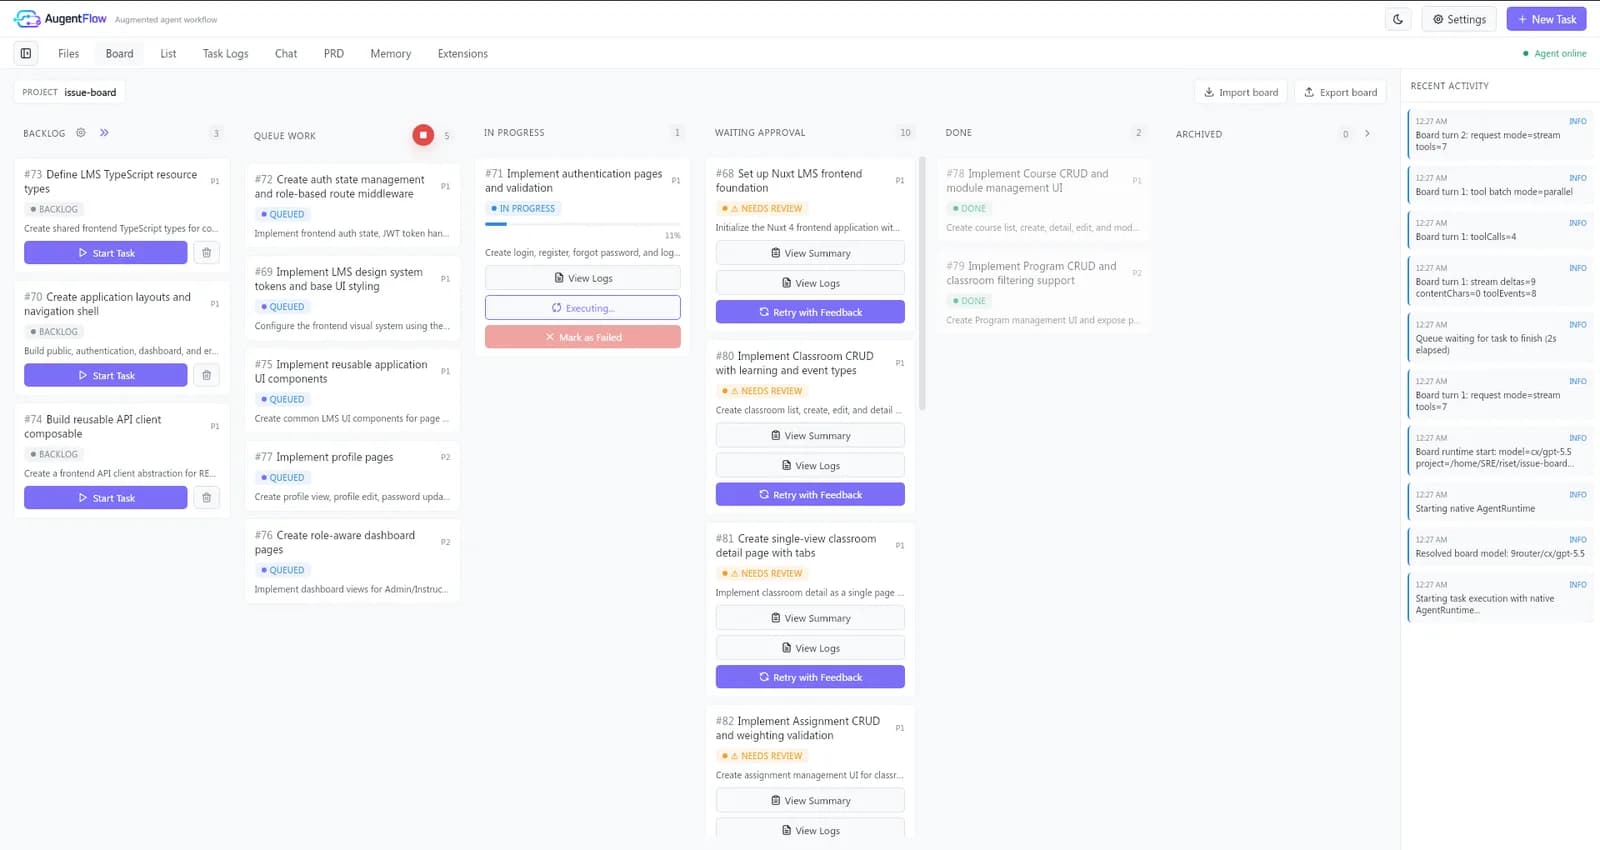1600x850 pixels.
Task: Select project issue-board selector
Action: (69, 92)
